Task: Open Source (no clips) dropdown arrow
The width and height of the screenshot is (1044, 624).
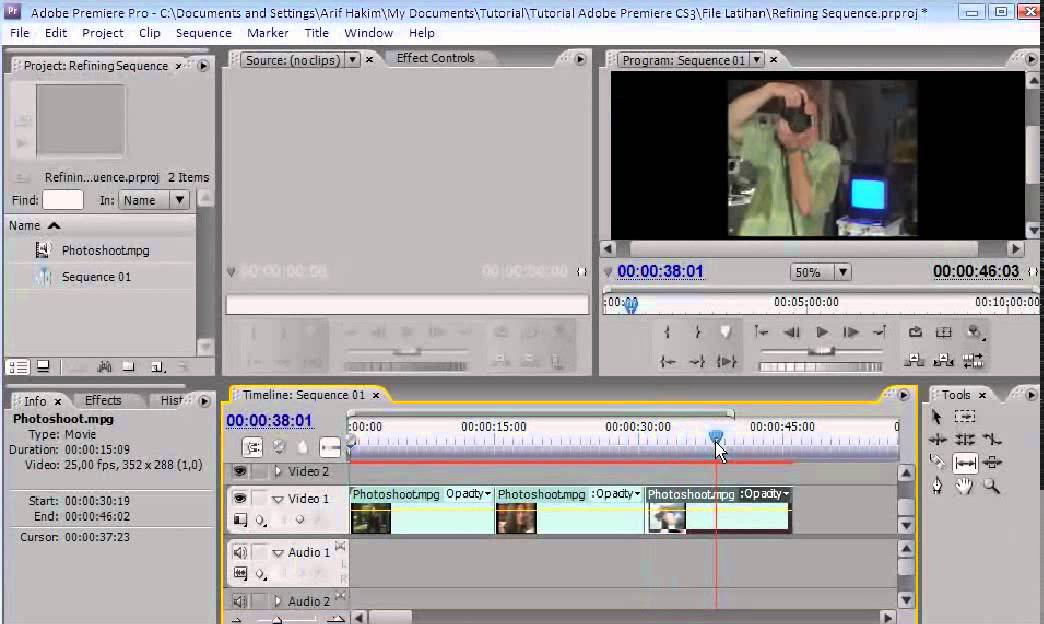Action: pos(353,60)
